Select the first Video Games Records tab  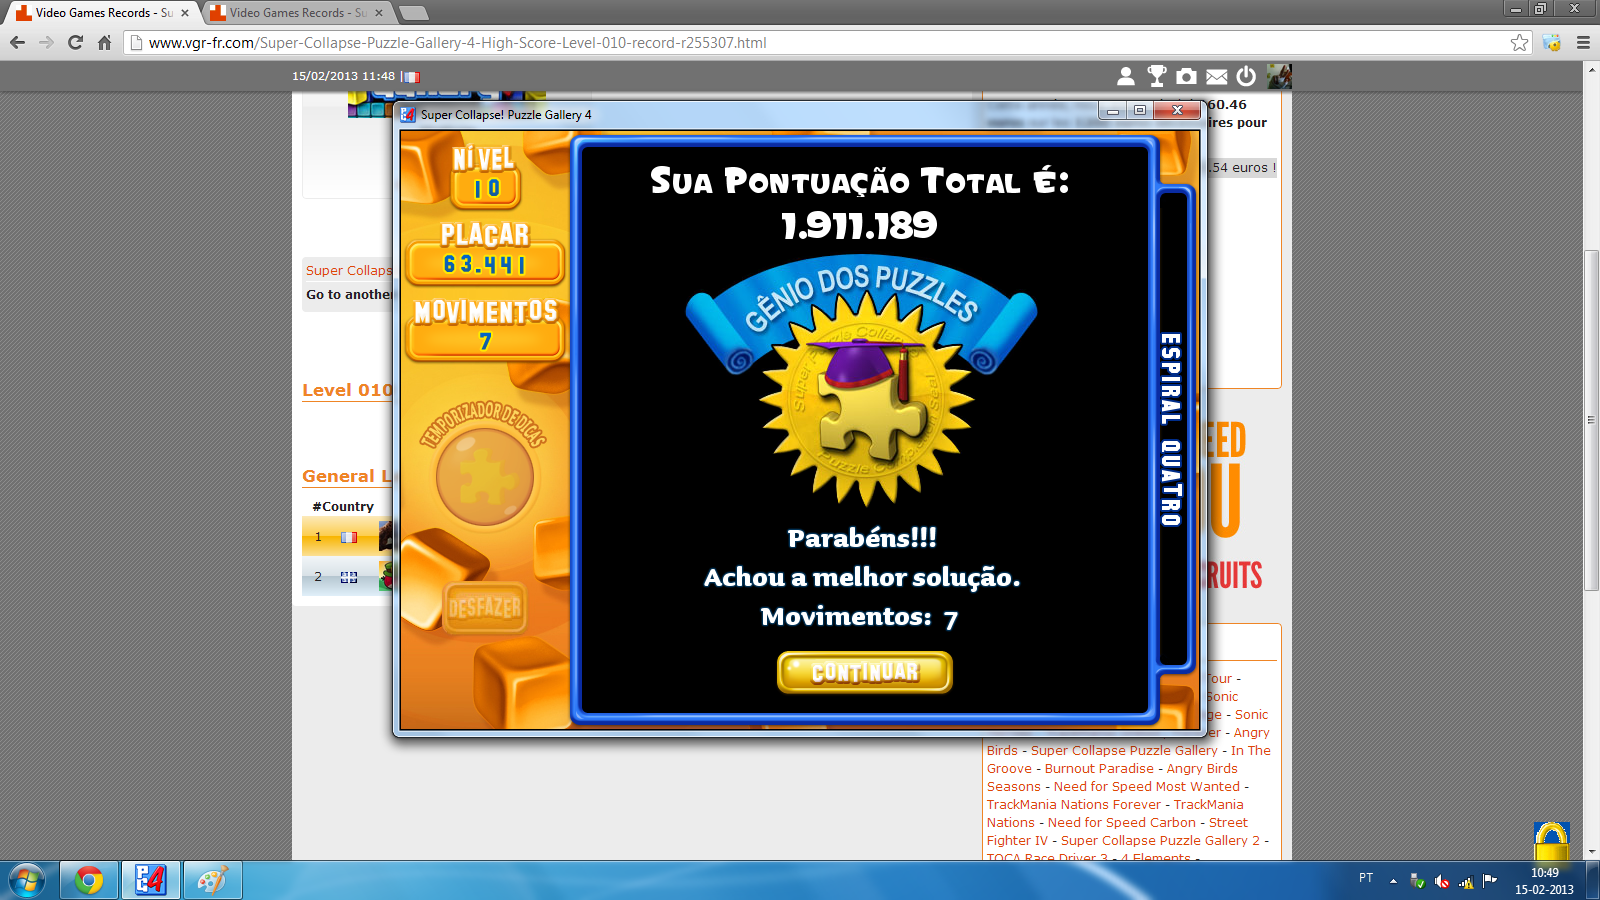click(96, 13)
